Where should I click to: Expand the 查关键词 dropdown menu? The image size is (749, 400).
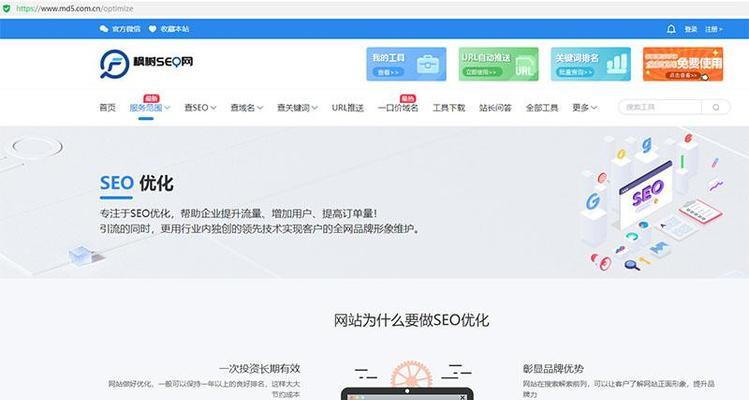(x=297, y=108)
